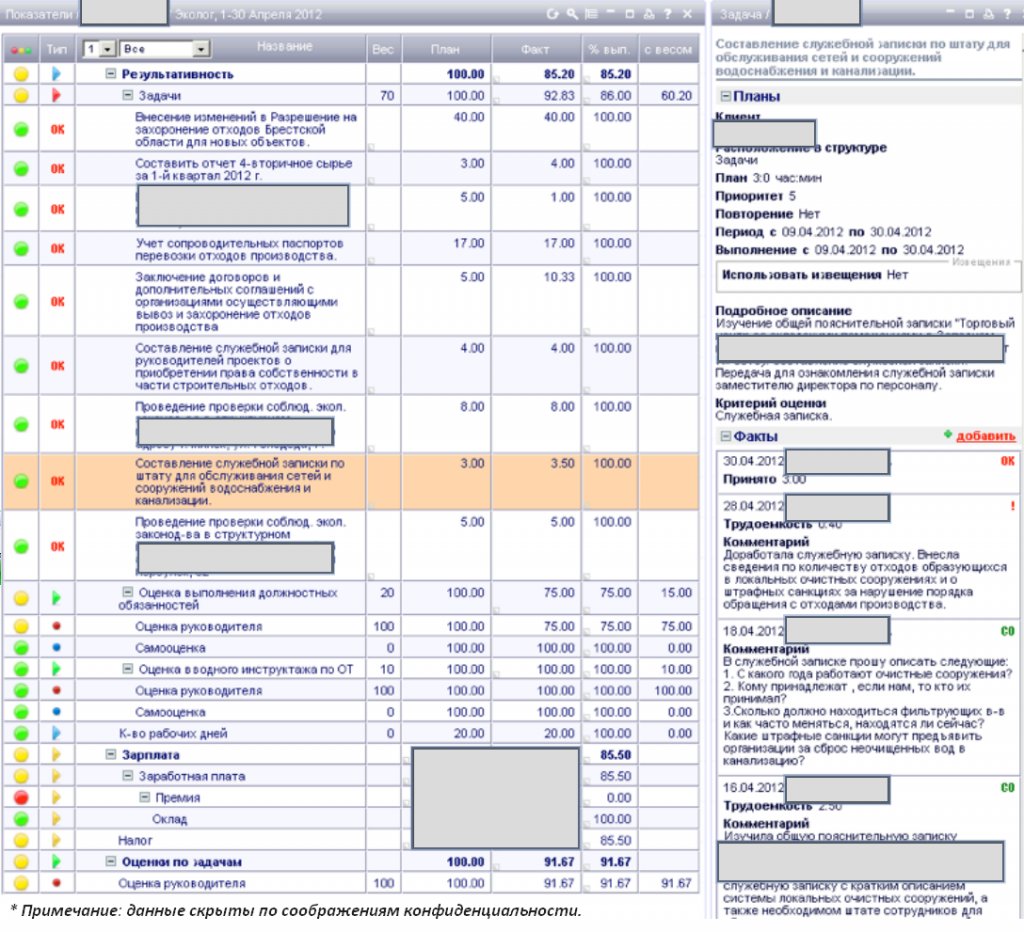This screenshot has width=1024, height=932.
Task: Collapse the Планы section in Задача panel
Action: point(725,97)
